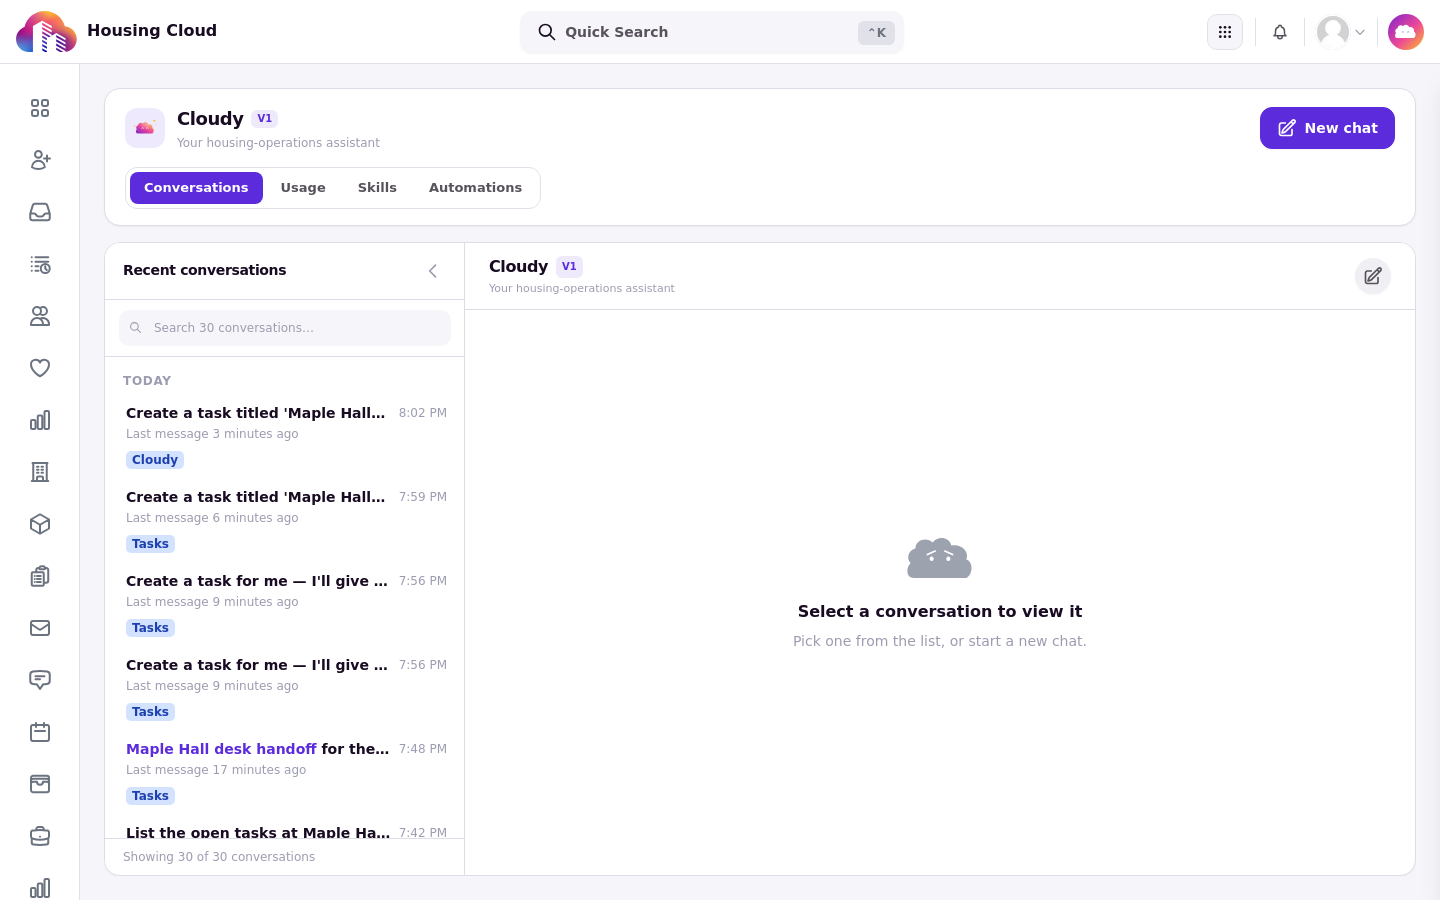
Task: Open the cube box icon in sidebar
Action: pyautogui.click(x=40, y=524)
